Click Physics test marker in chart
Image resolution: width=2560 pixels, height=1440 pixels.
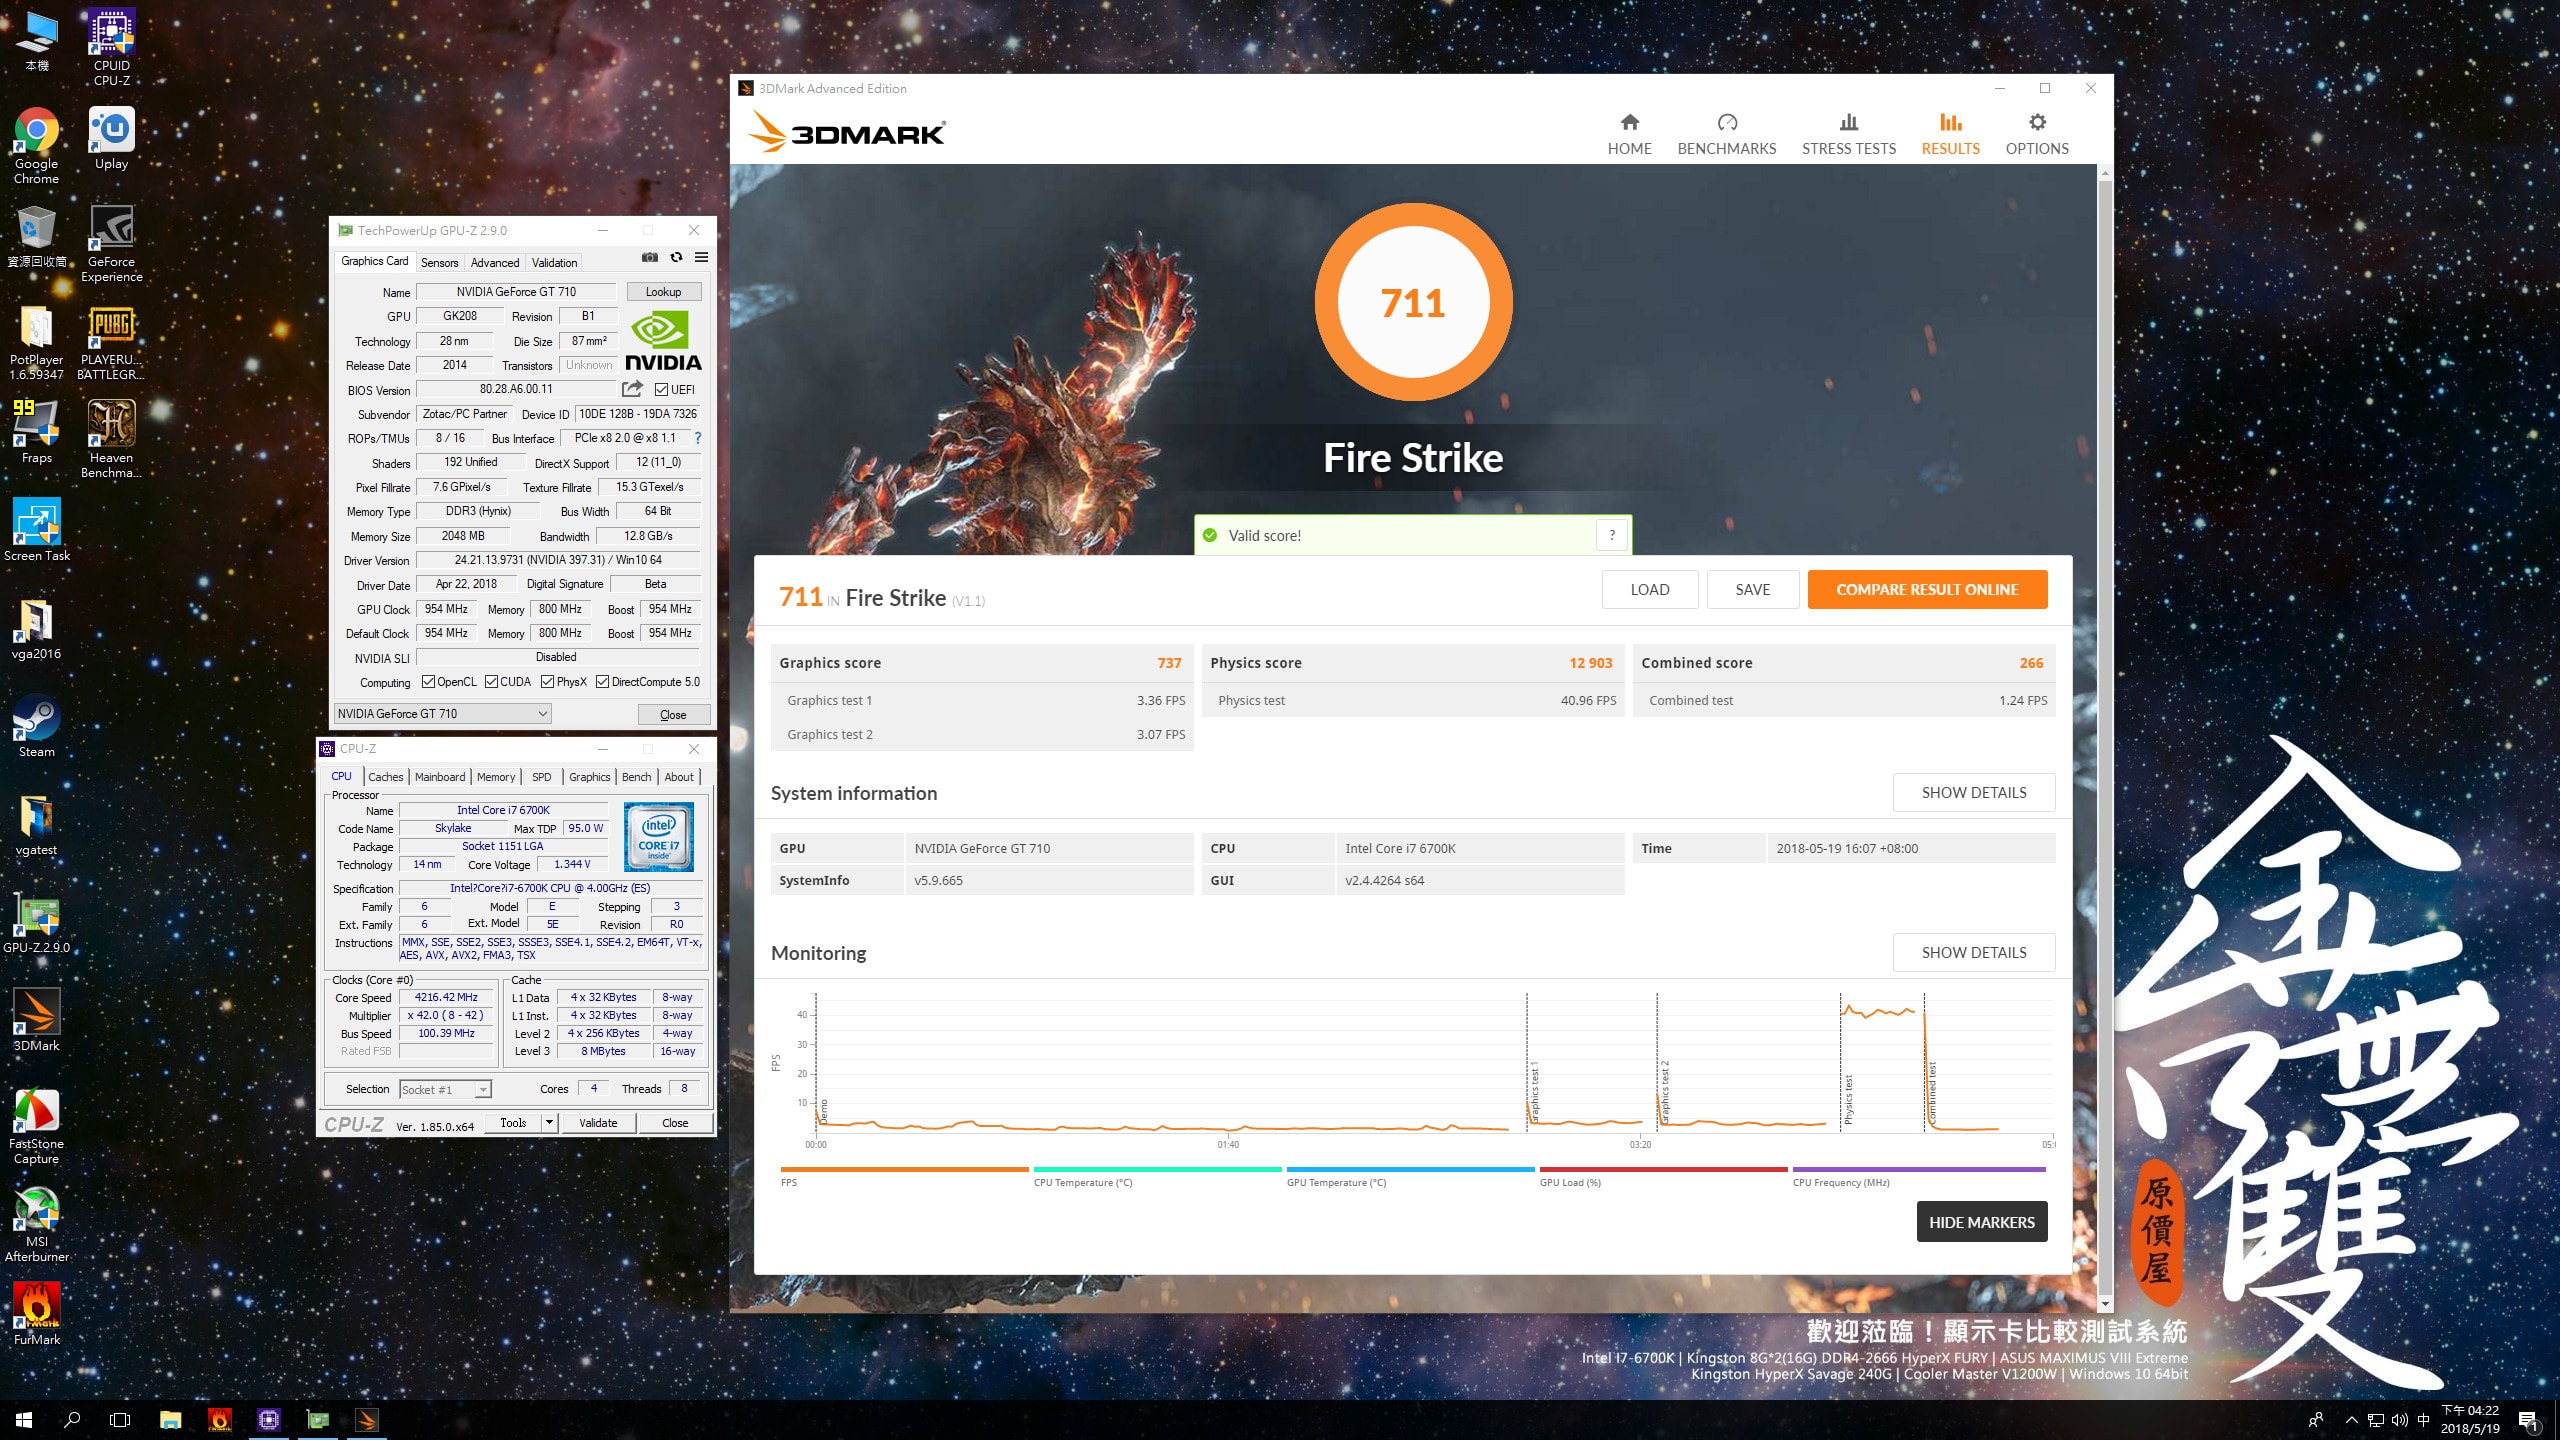1848,1100
